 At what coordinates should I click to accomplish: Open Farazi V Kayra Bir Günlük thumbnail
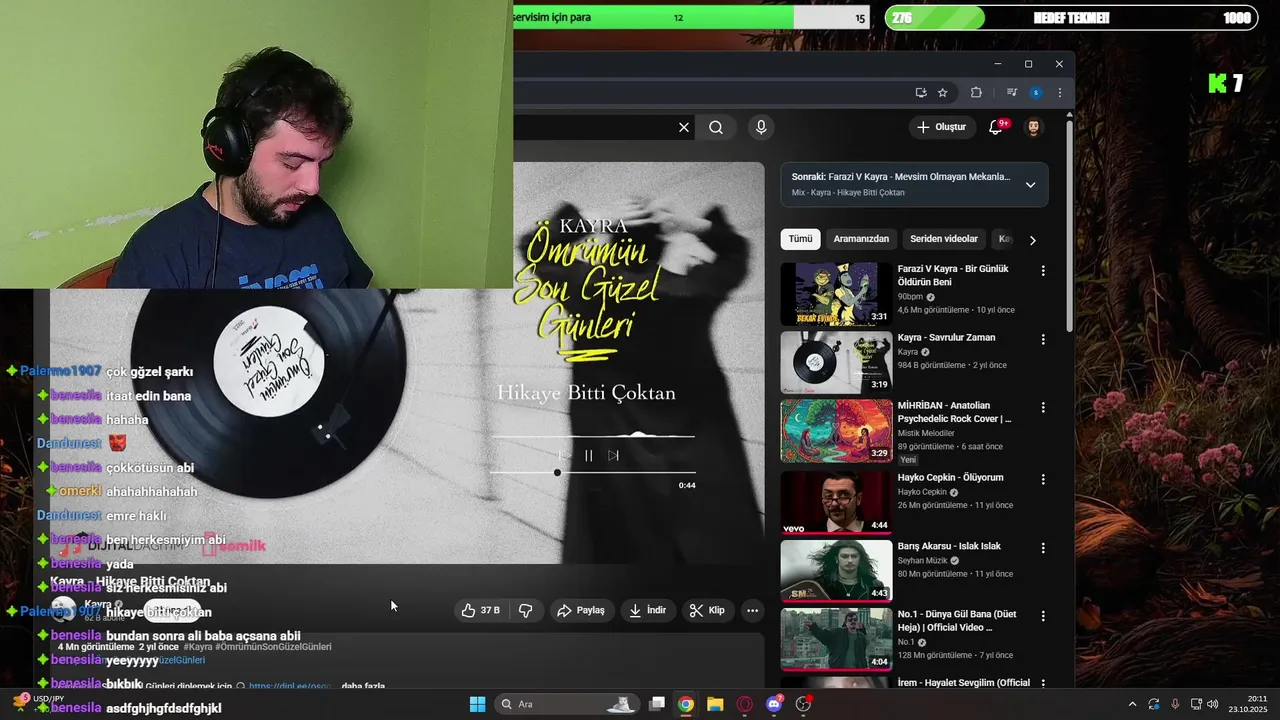click(x=836, y=294)
